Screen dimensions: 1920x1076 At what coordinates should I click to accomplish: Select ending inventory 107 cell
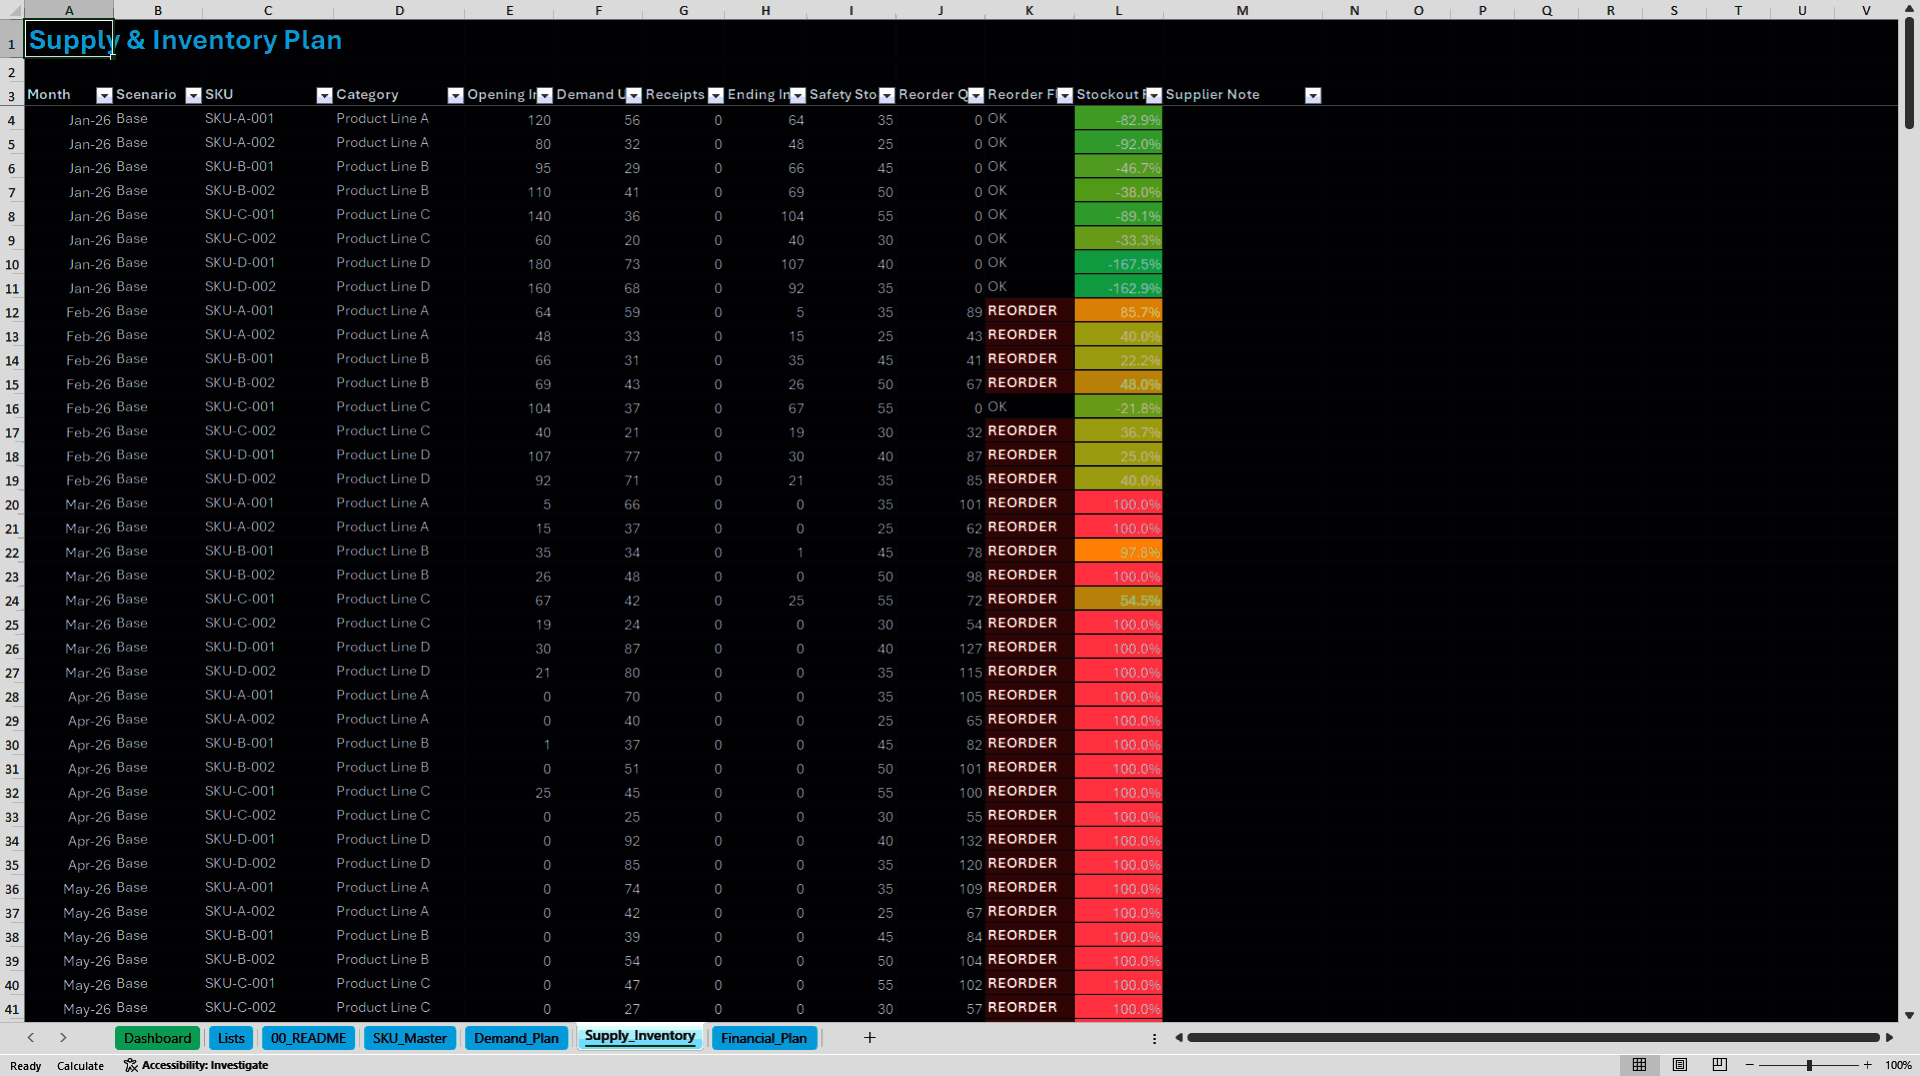pos(765,264)
